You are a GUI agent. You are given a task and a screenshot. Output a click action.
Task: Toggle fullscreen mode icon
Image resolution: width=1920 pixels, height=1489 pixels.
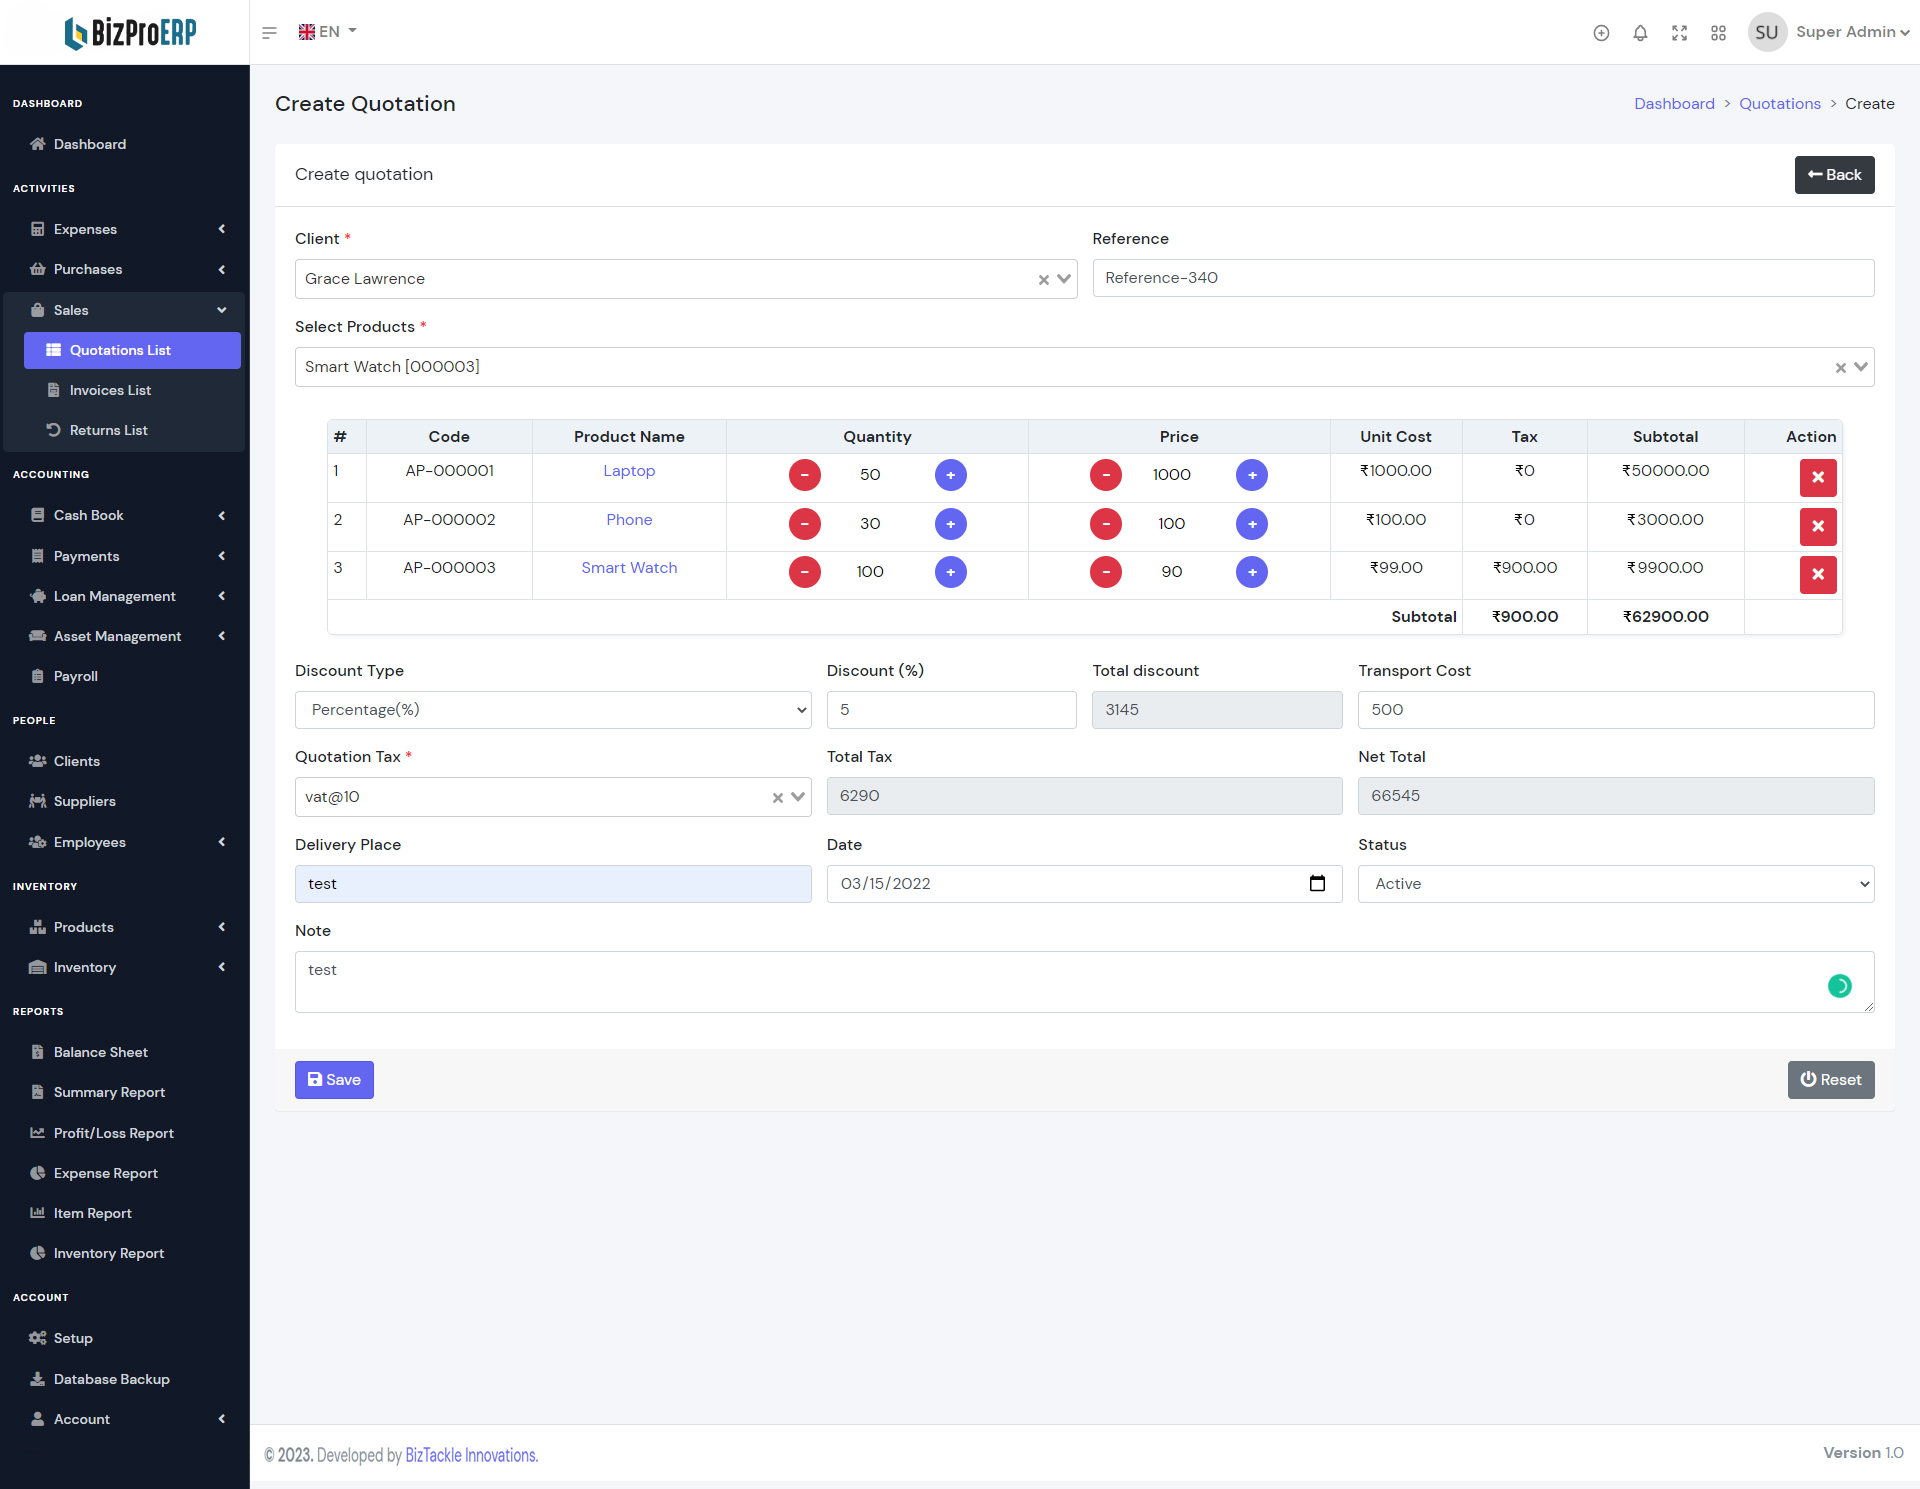[x=1679, y=33]
